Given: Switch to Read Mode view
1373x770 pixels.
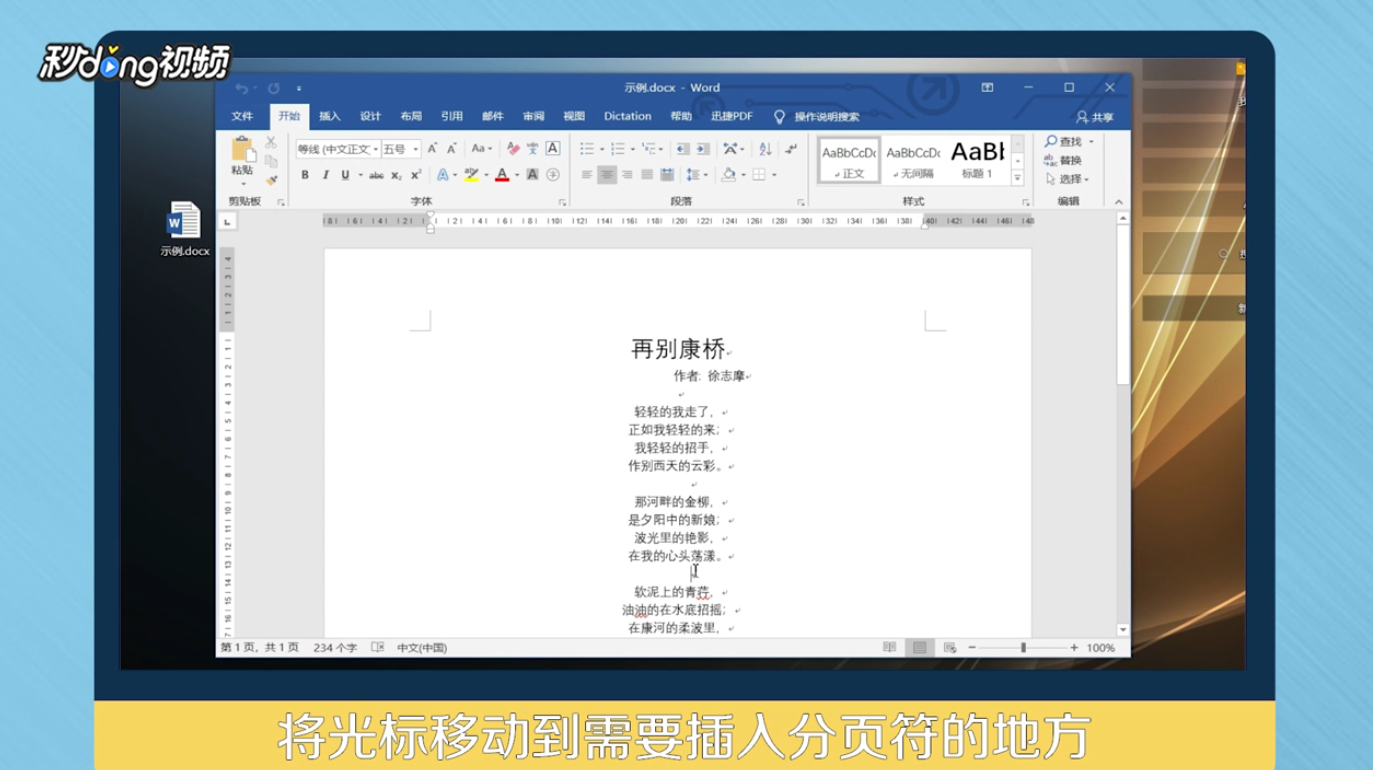Looking at the screenshot, I should tap(889, 648).
